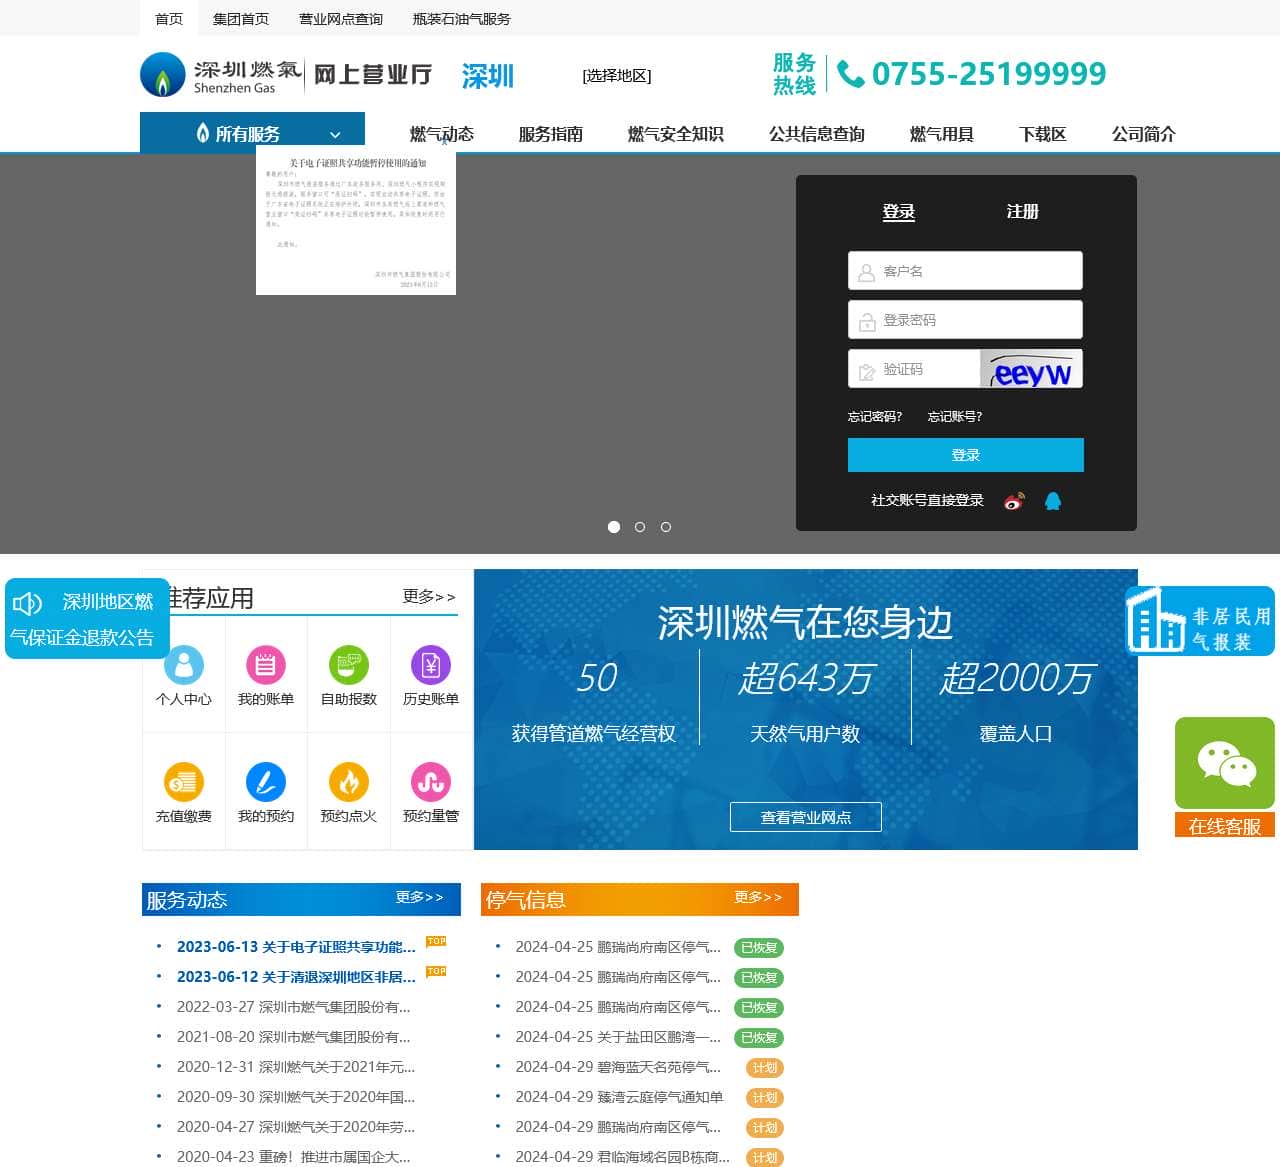
Task: Open the 2022-03-27 news item
Action: (x=294, y=1007)
